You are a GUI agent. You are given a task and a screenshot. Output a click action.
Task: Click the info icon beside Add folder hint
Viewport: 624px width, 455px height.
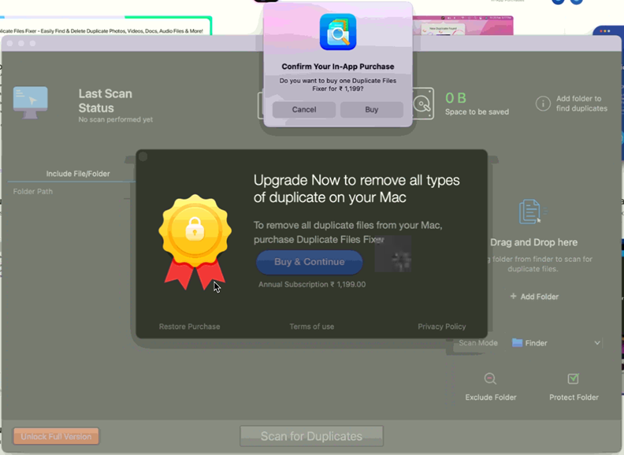tap(543, 103)
